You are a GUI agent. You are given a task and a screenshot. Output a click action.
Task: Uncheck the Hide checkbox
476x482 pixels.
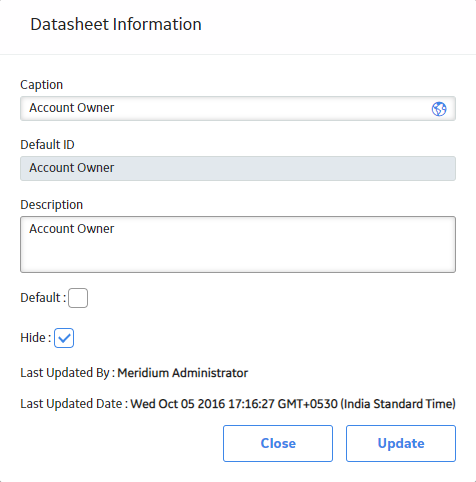coord(64,338)
